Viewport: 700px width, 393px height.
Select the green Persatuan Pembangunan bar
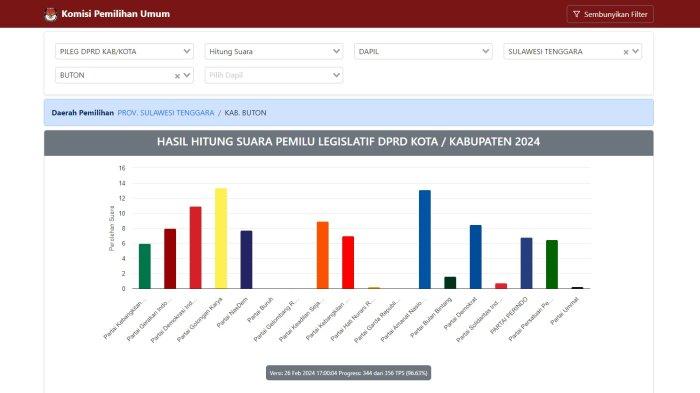552,264
